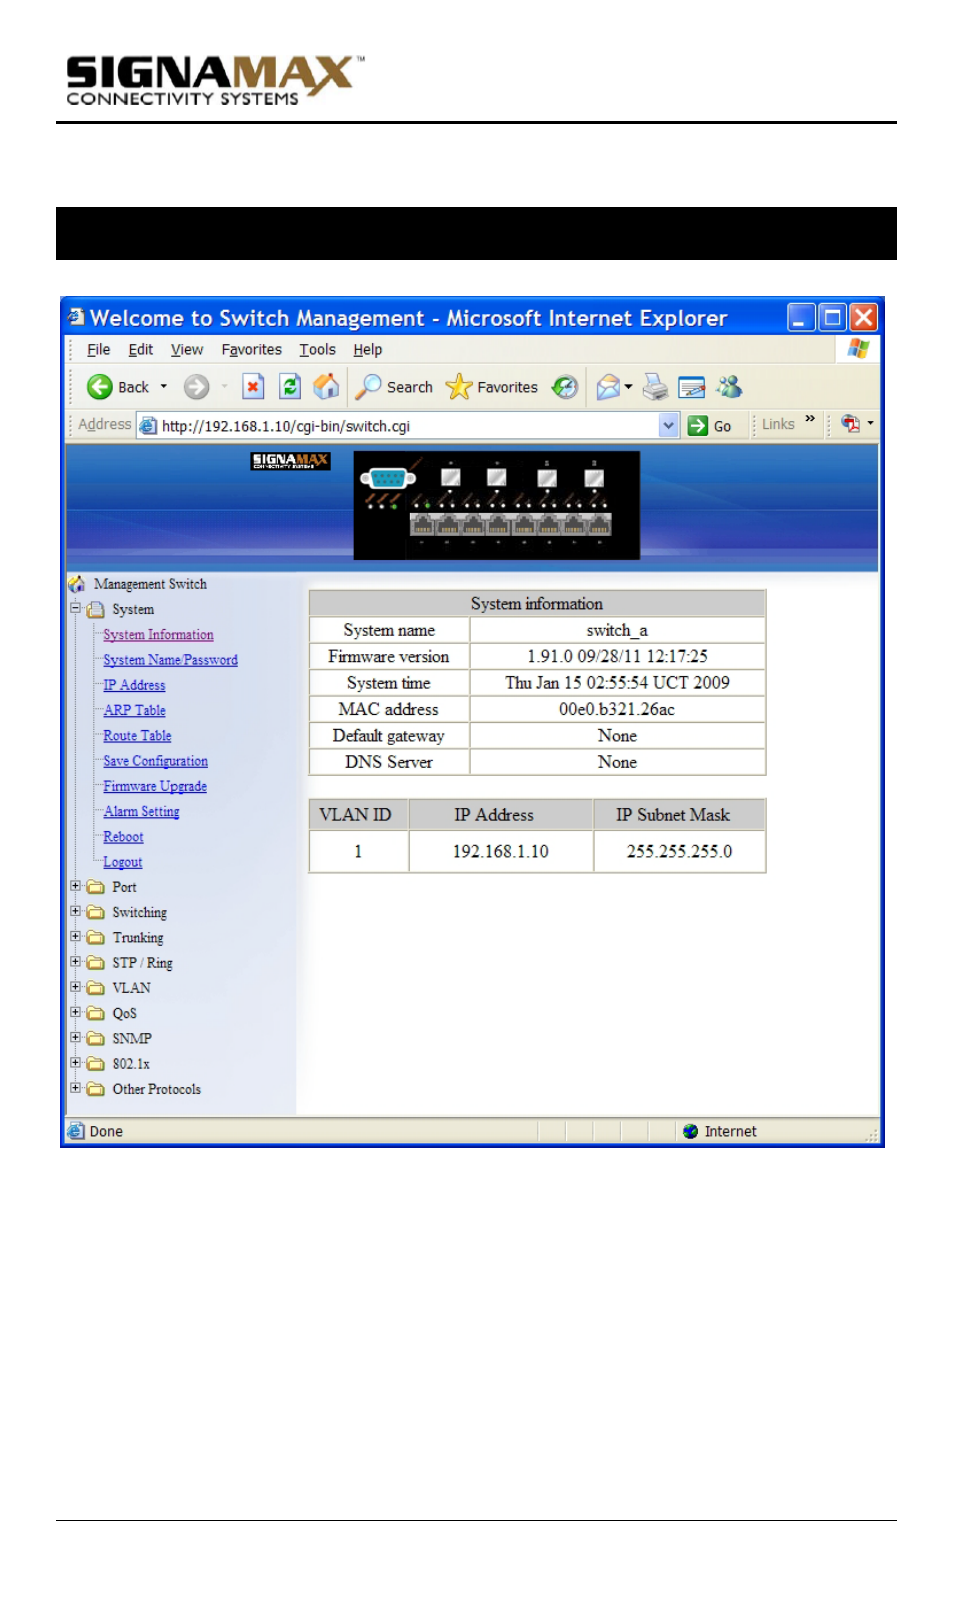Open the Tools menu
The width and height of the screenshot is (954, 1605).
[318, 350]
